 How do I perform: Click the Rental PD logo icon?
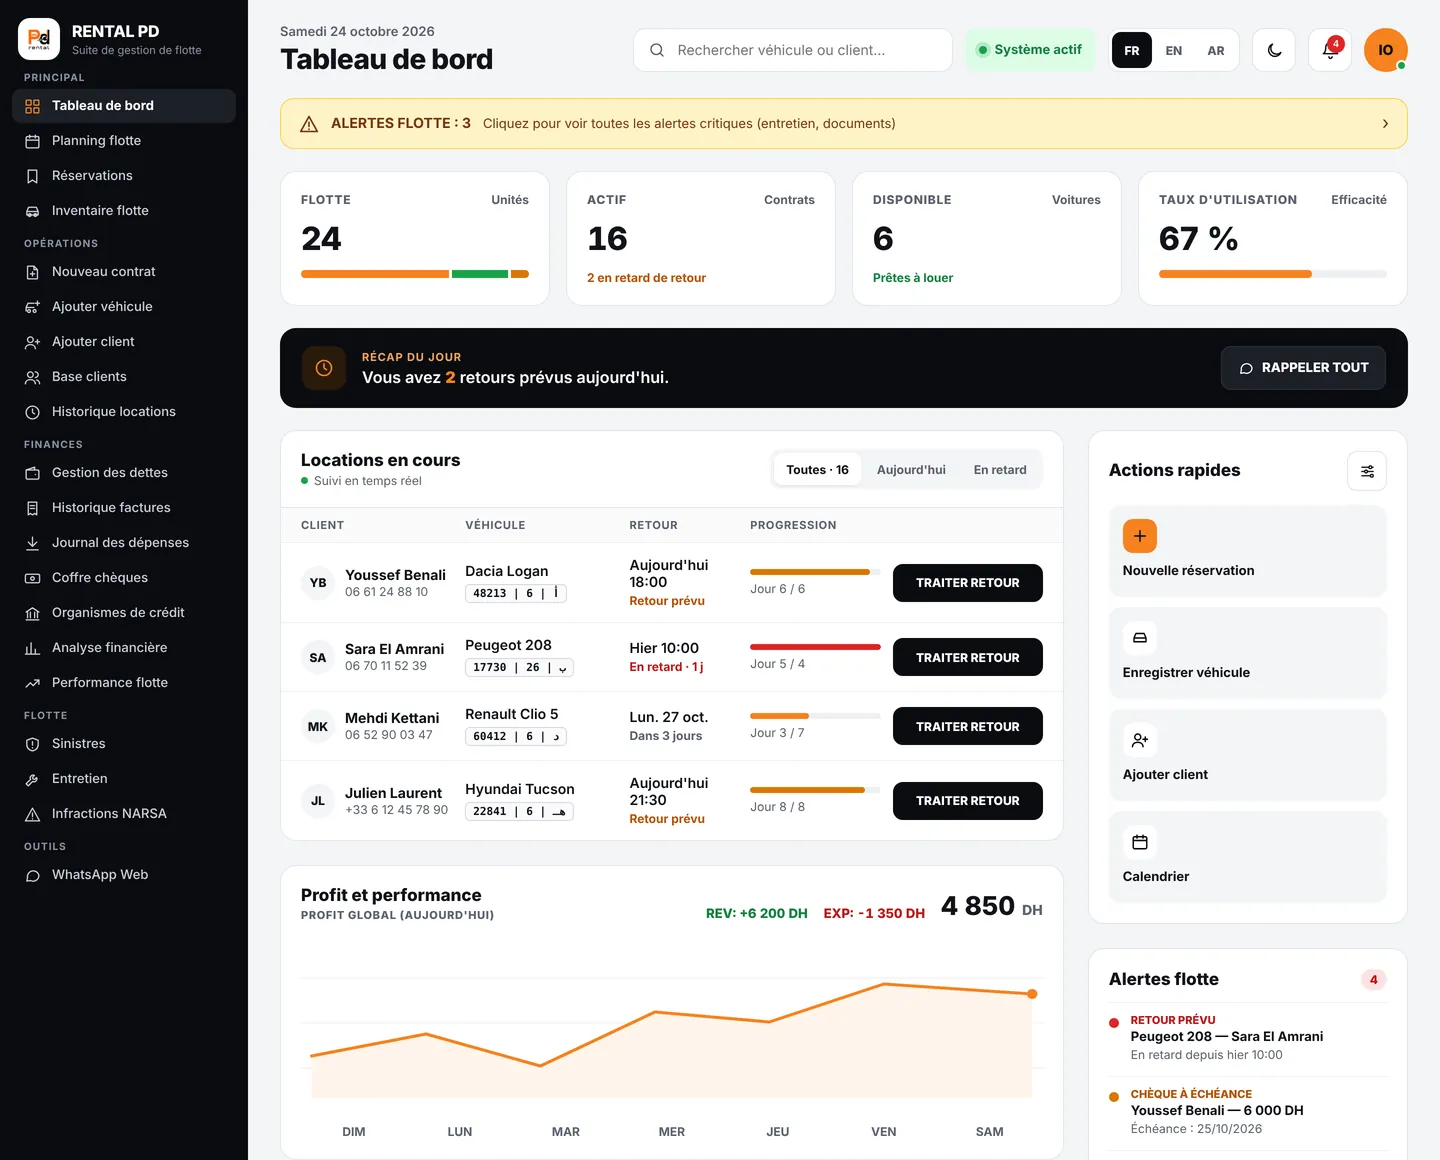39,39
